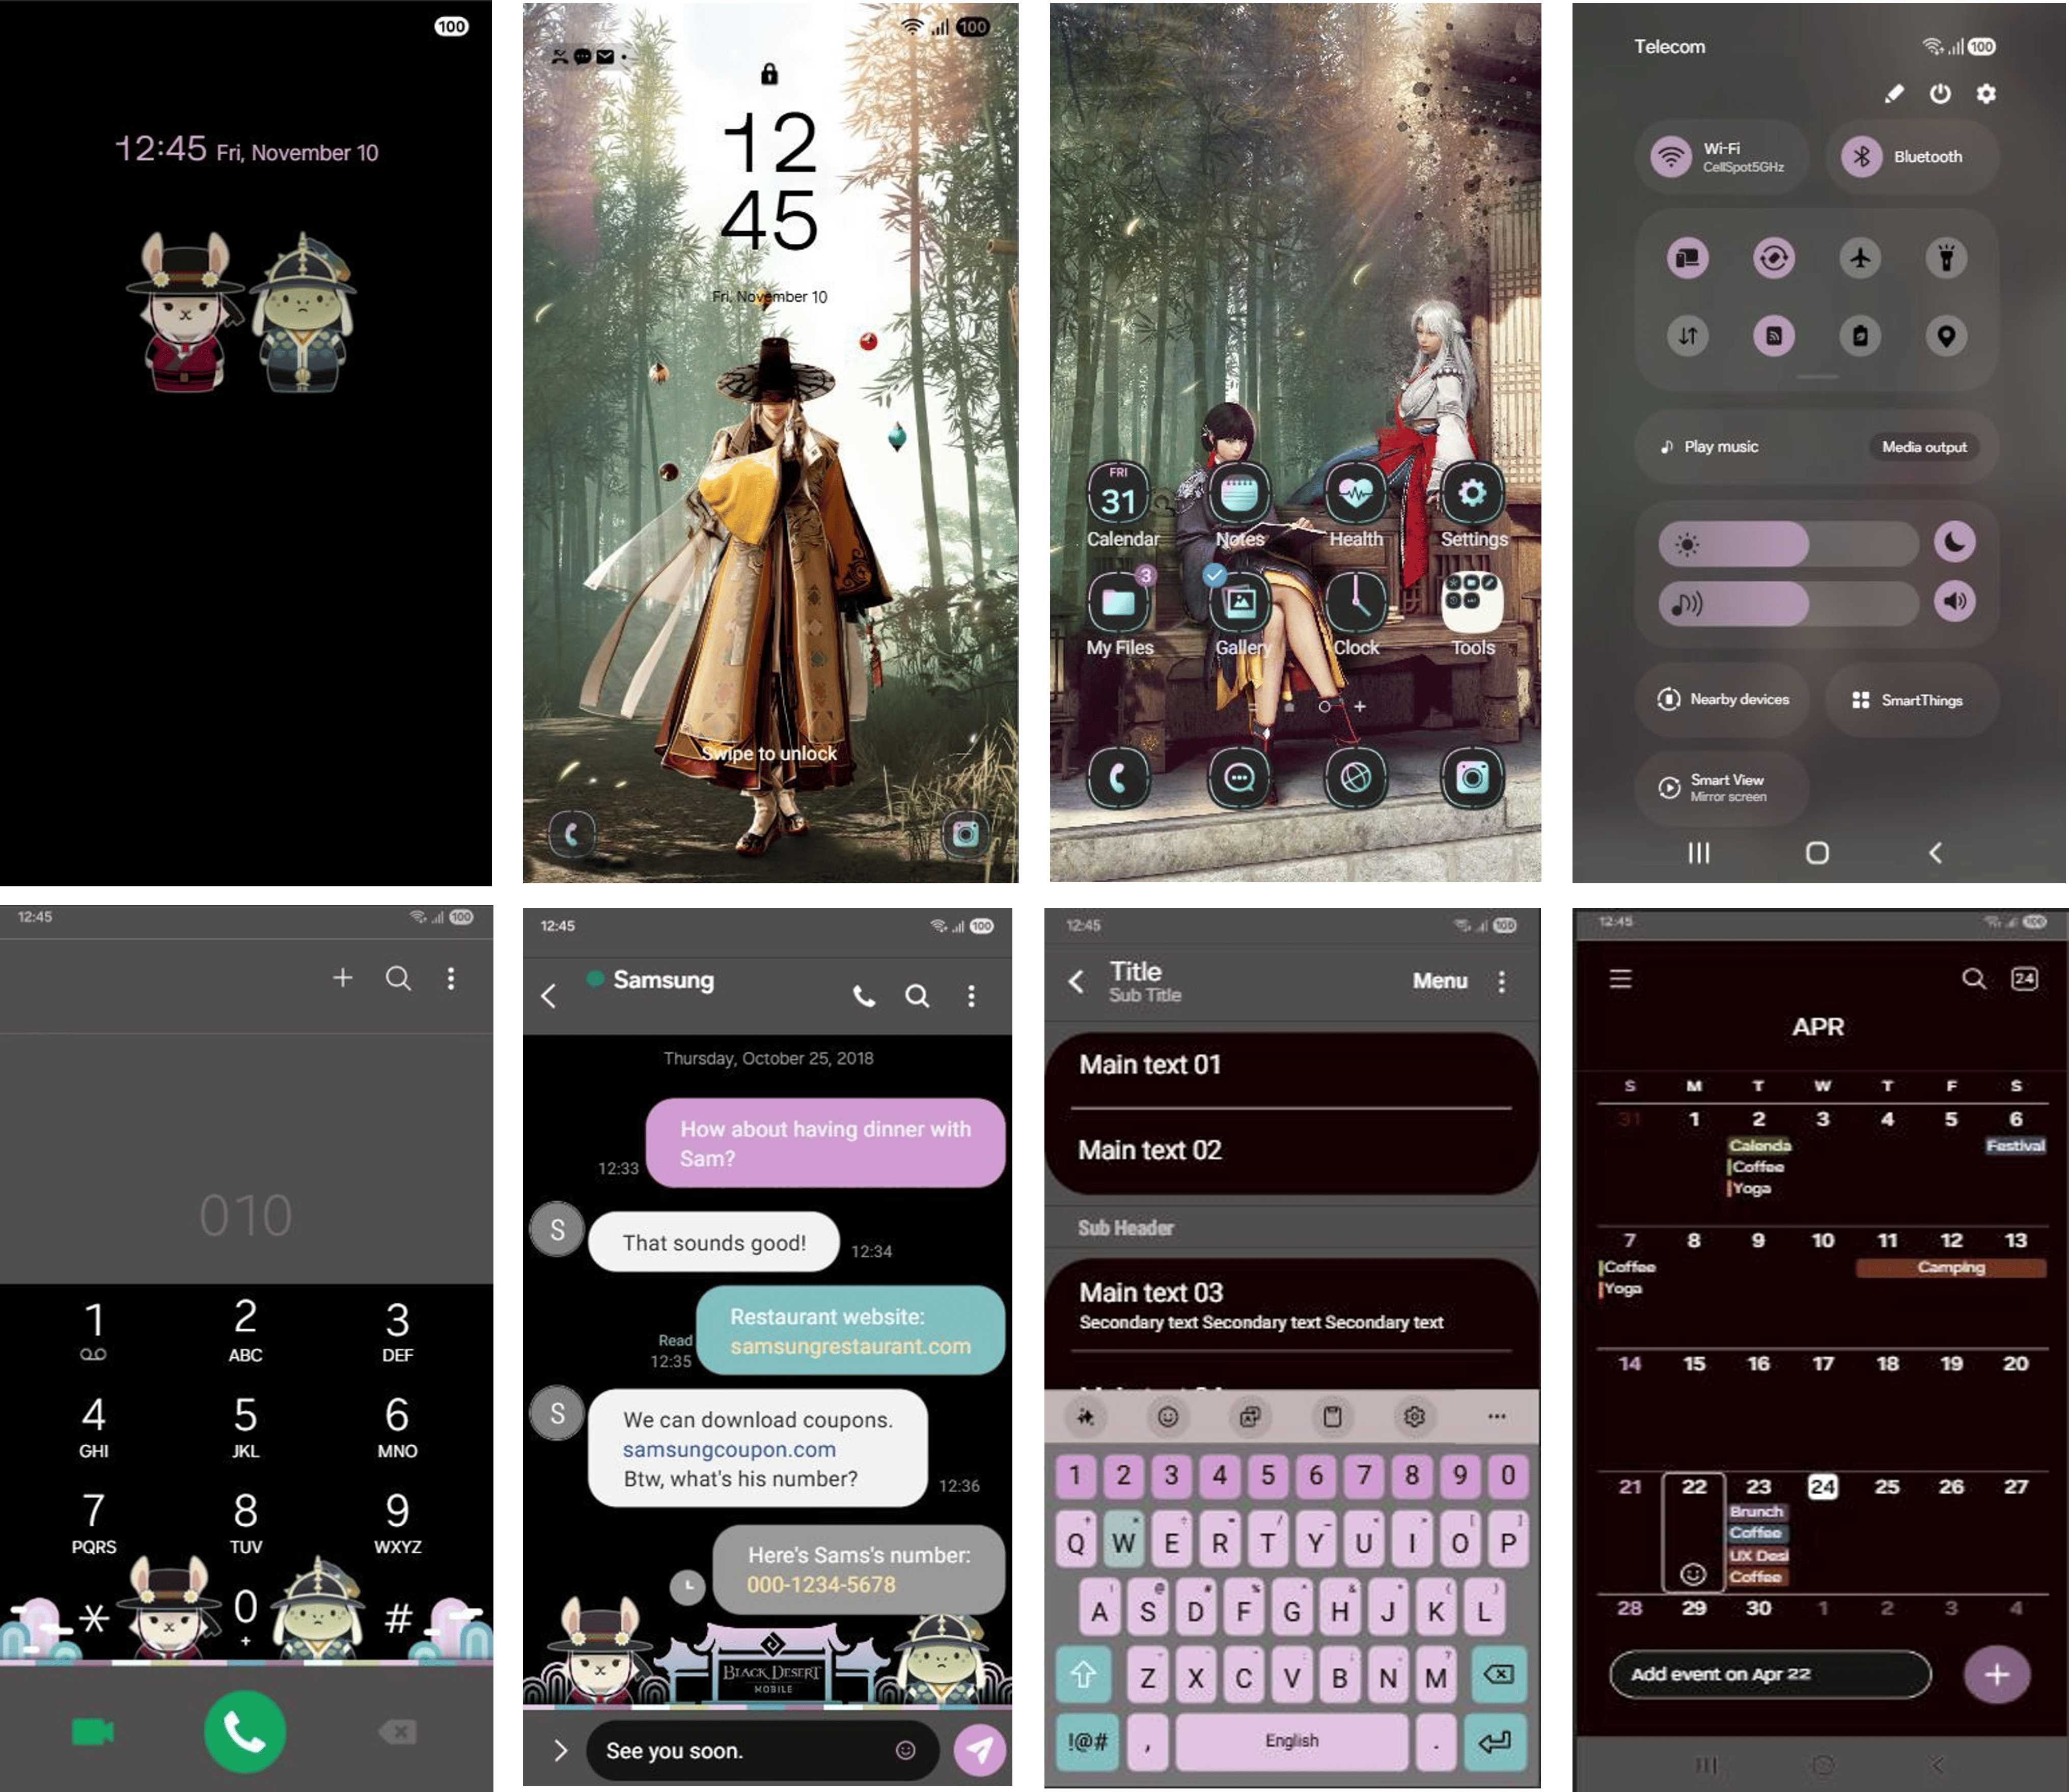Select April 22 in calendar
The width and height of the screenshot is (2069, 1792).
(x=1693, y=1531)
